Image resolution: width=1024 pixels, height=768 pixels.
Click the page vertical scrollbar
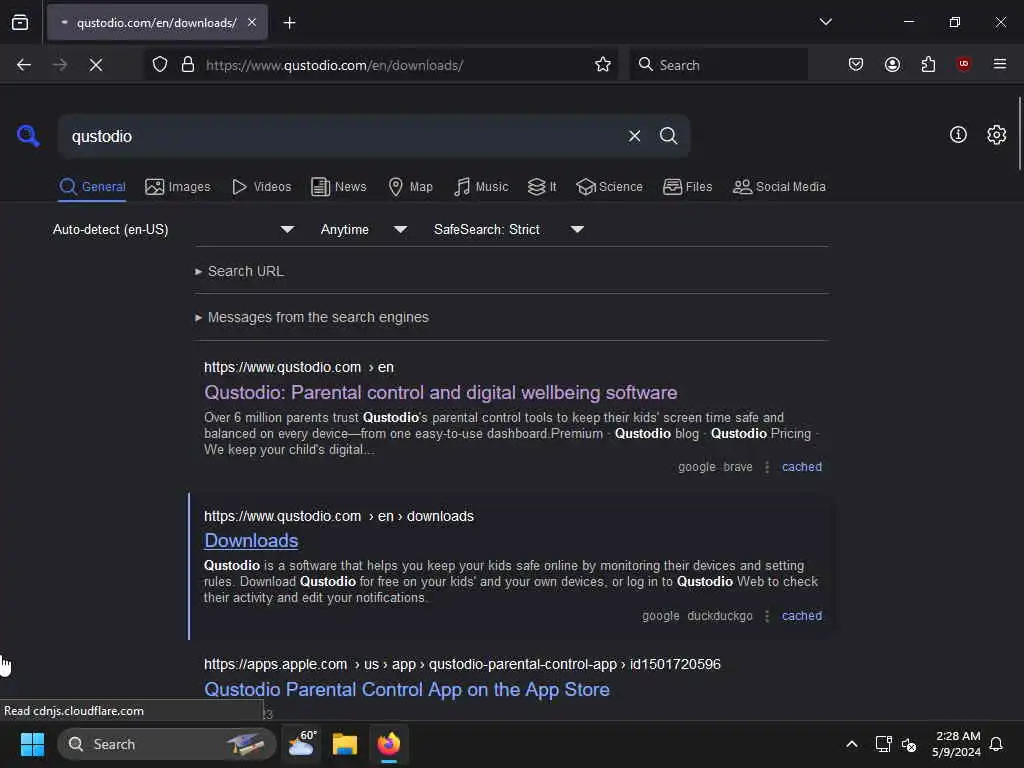(x=1019, y=133)
